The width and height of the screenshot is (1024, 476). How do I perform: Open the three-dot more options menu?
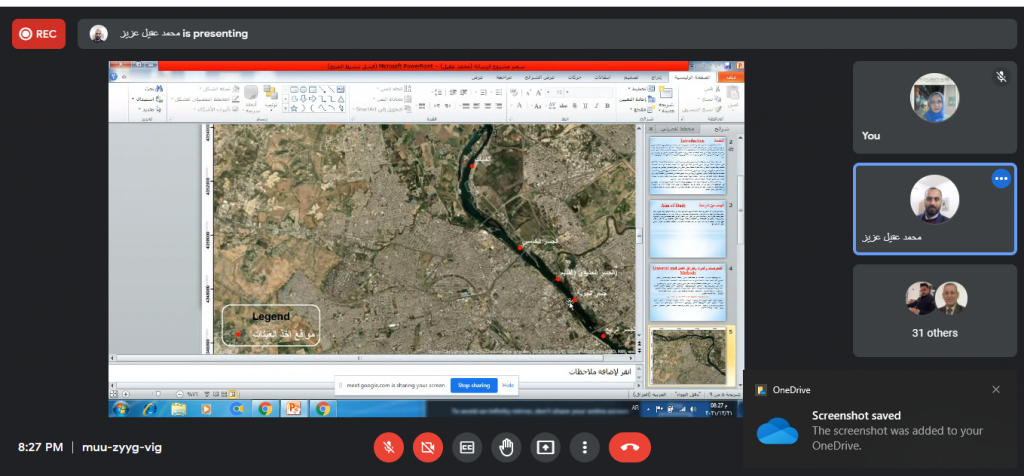pos(585,447)
